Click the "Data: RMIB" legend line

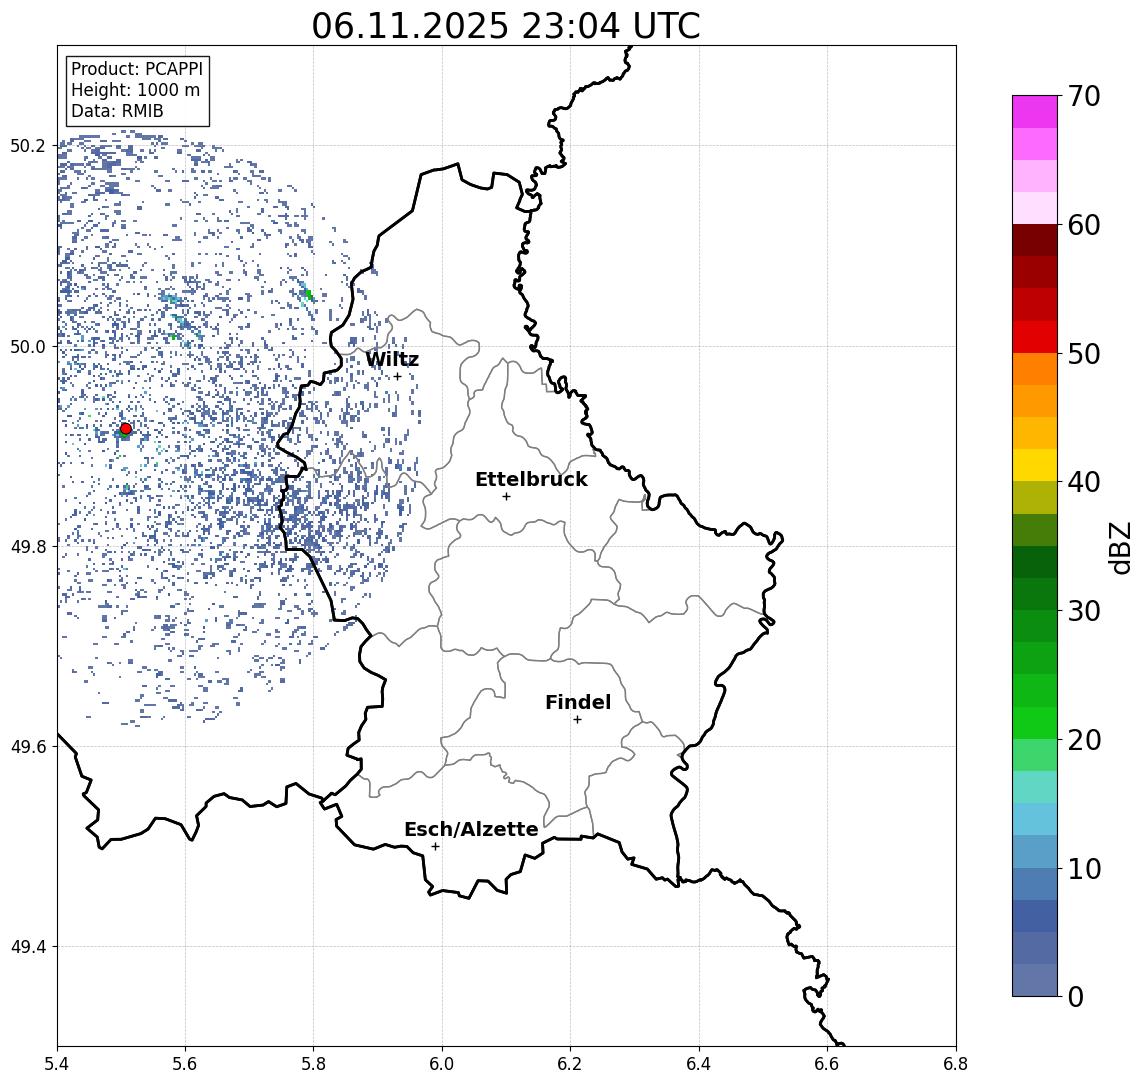tap(117, 111)
